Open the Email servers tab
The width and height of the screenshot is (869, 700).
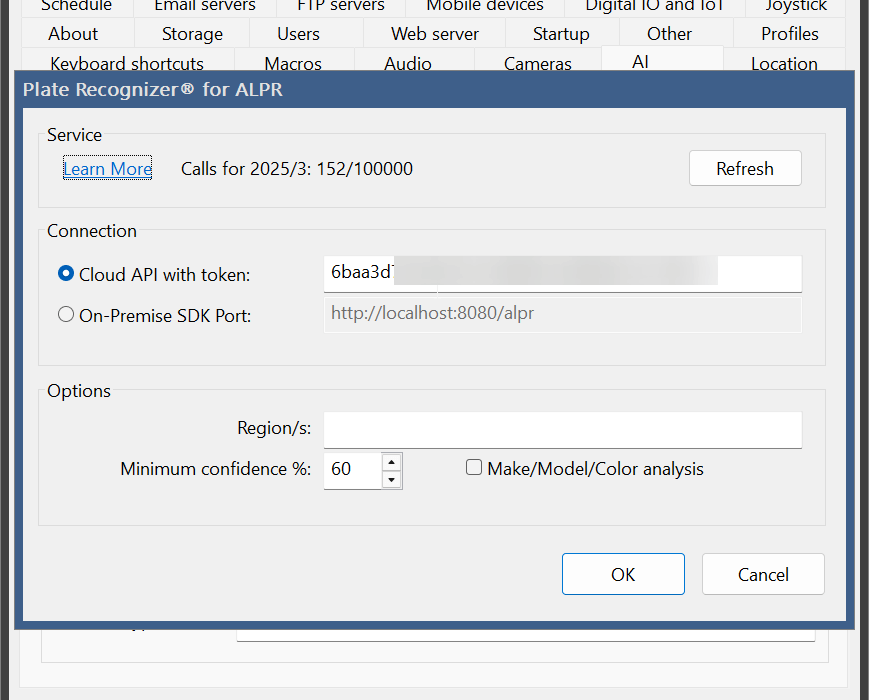click(x=205, y=7)
